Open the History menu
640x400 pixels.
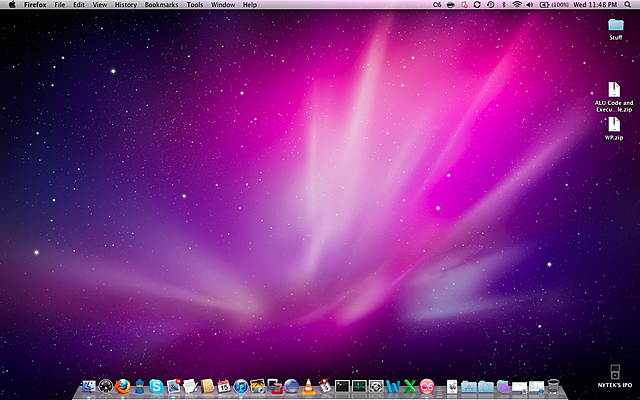126,5
